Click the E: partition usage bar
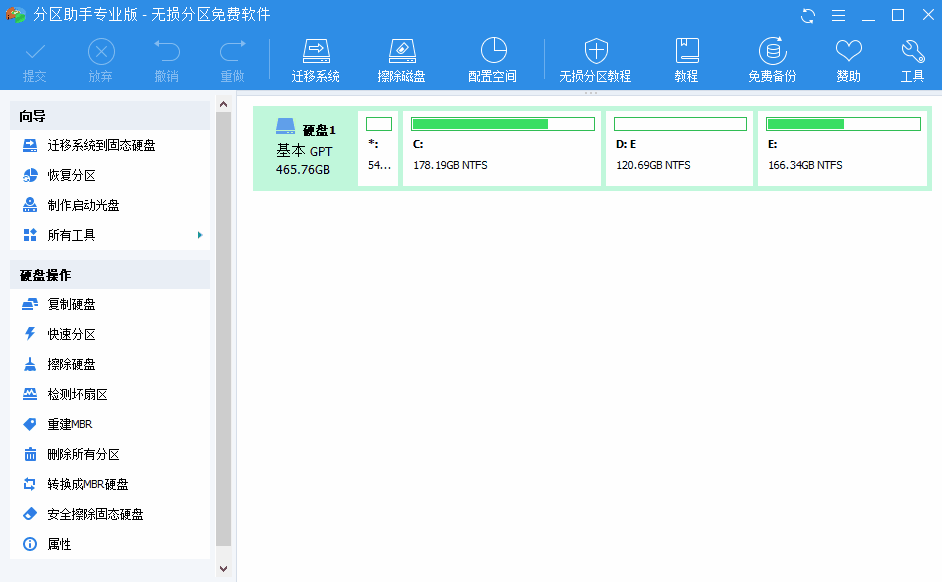The image size is (942, 582). point(843,124)
